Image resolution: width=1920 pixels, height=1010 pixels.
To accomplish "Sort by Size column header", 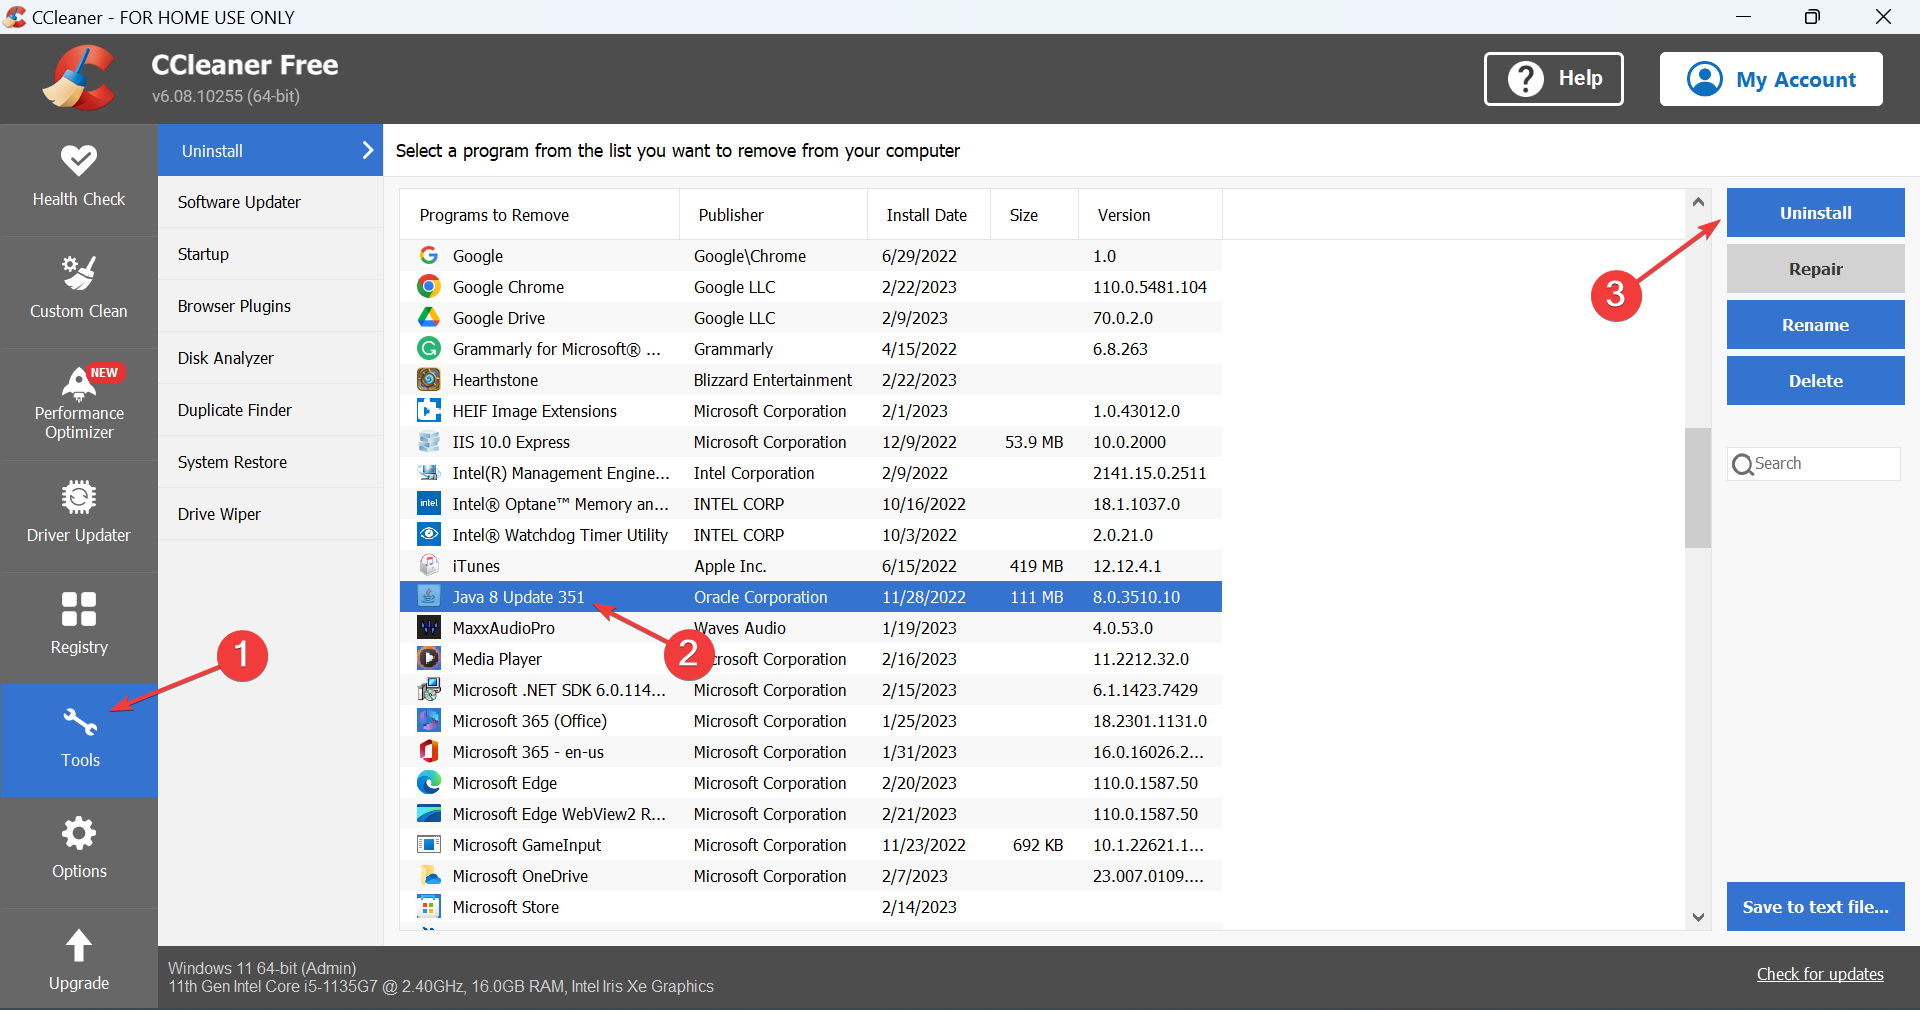I will 1034,215.
